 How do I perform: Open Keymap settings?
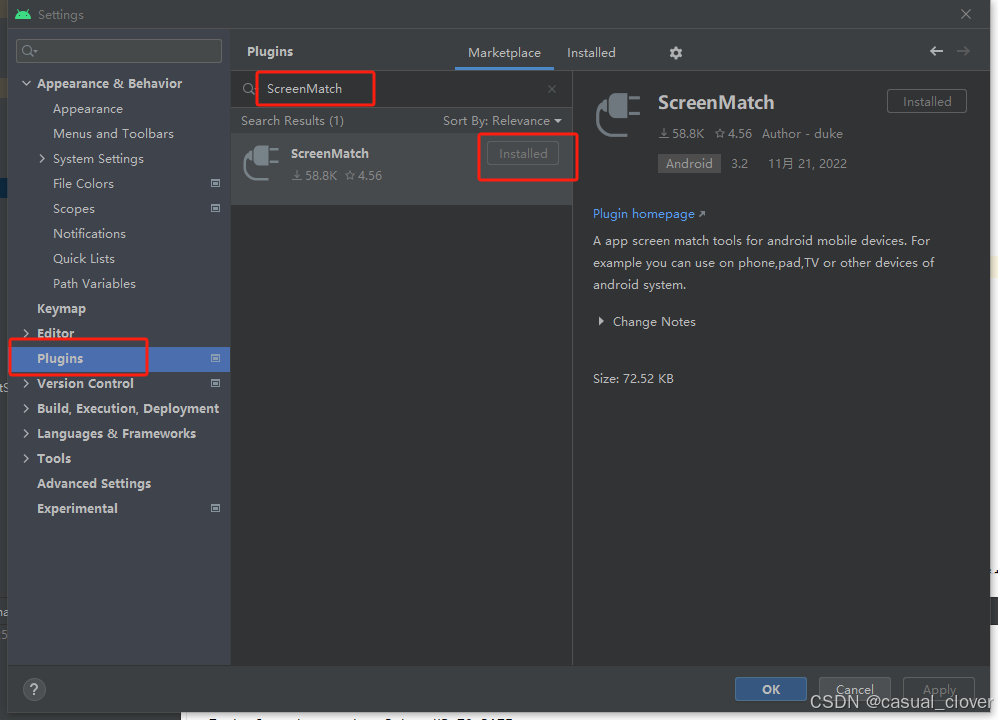pos(61,309)
